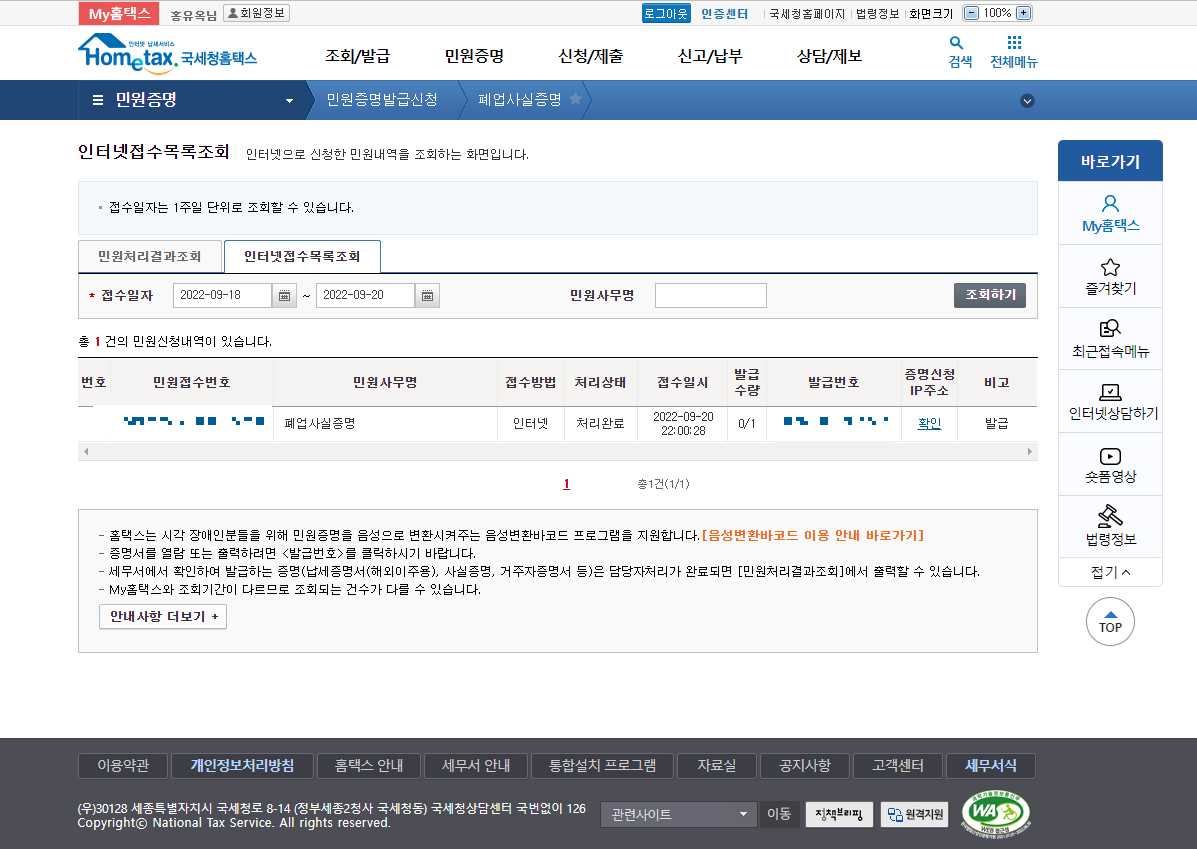Click 조회하기 search button
This screenshot has width=1197, height=849.
click(x=990, y=295)
